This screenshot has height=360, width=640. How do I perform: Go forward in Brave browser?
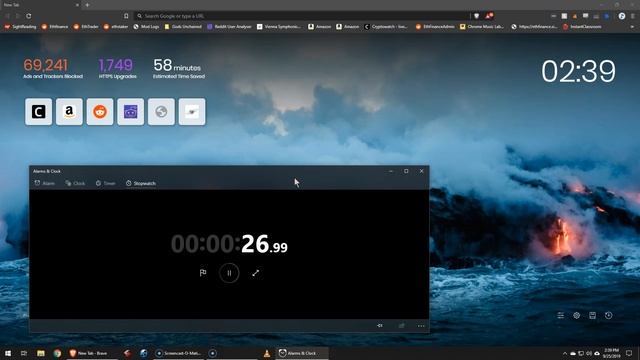pyautogui.click(x=18, y=16)
